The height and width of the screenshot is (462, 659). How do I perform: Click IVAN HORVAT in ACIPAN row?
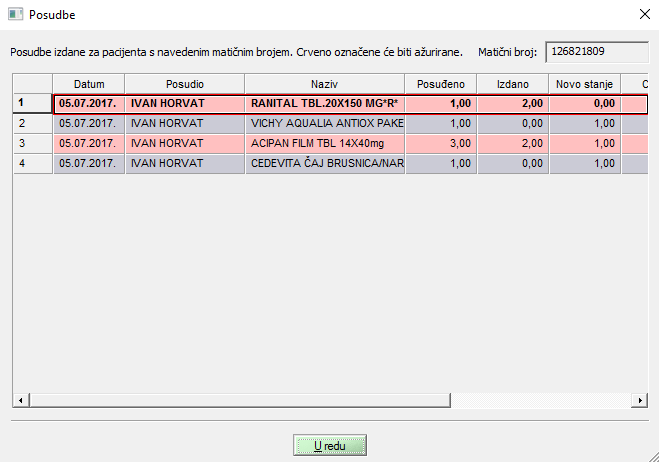pos(185,143)
